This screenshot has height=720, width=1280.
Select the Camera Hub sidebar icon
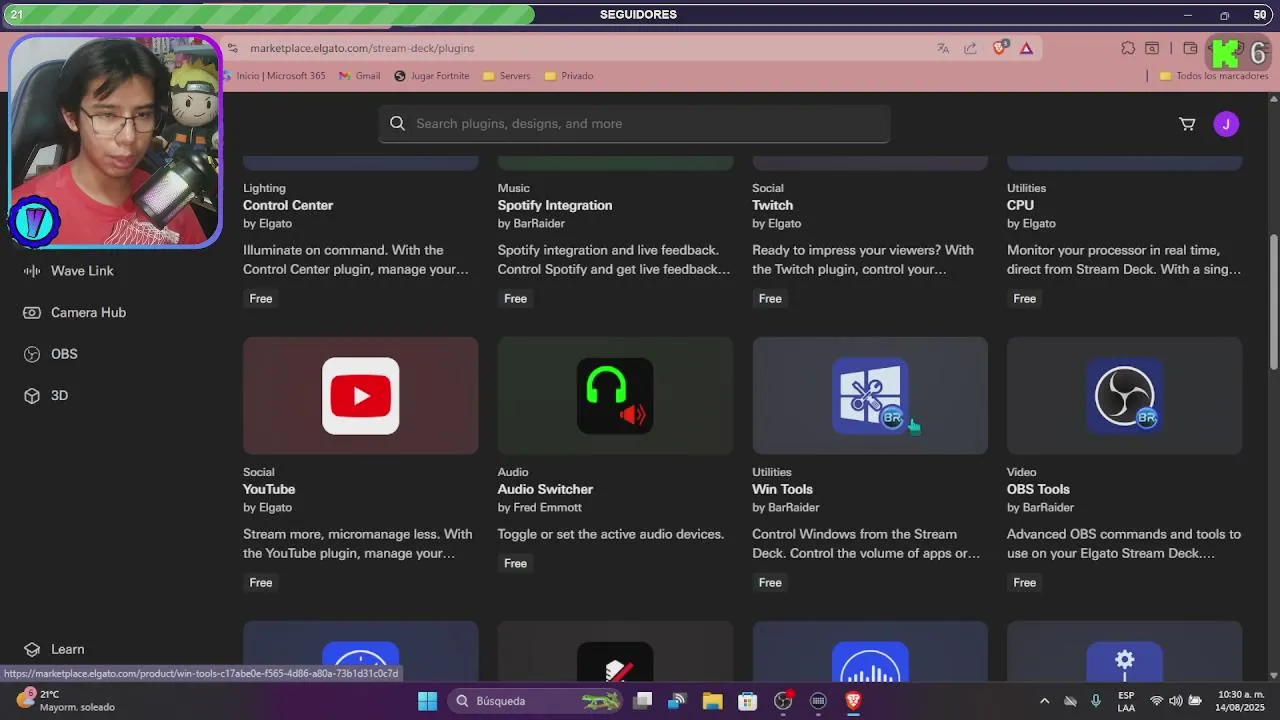(32, 313)
